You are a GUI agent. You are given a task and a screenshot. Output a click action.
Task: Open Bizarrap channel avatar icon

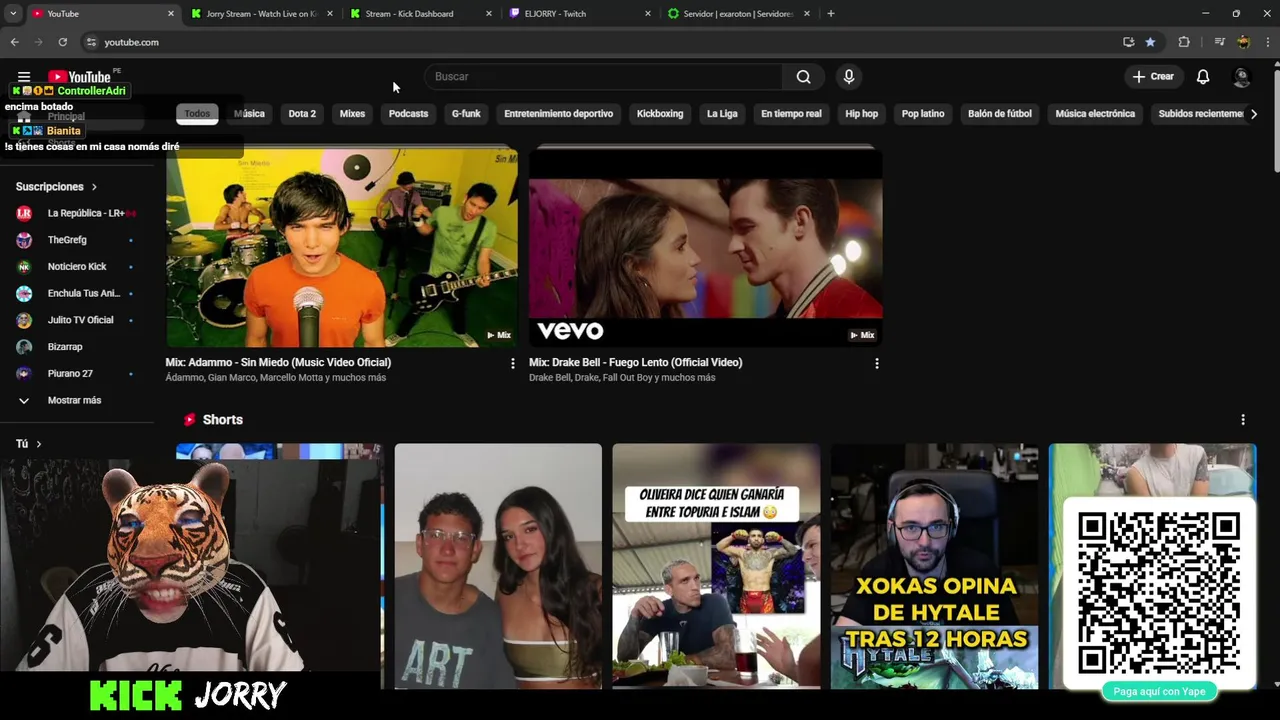(24, 347)
